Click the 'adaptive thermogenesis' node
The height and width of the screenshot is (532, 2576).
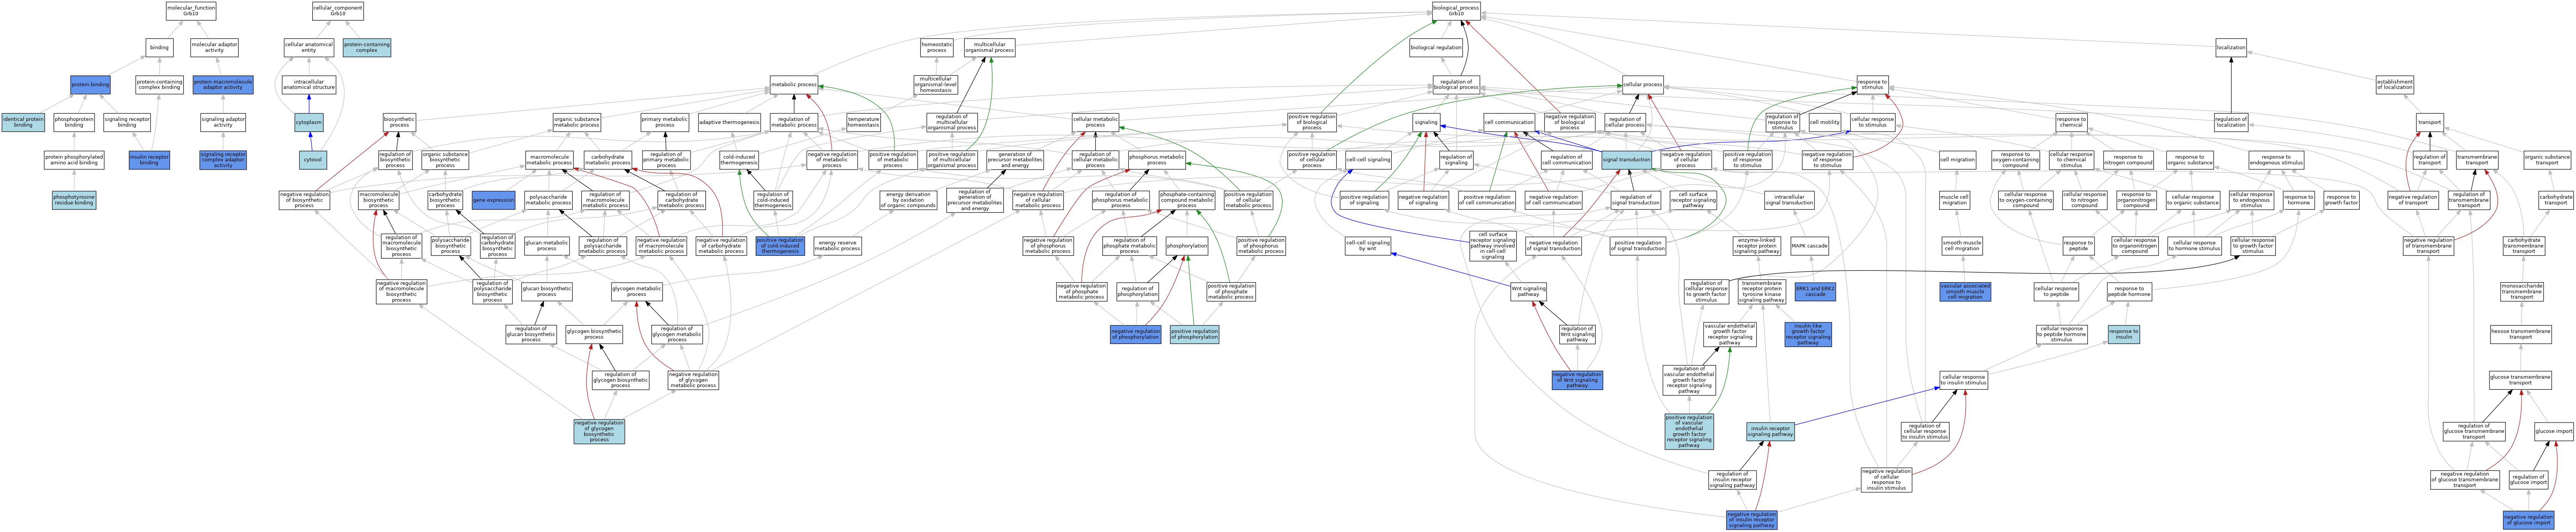coord(729,122)
